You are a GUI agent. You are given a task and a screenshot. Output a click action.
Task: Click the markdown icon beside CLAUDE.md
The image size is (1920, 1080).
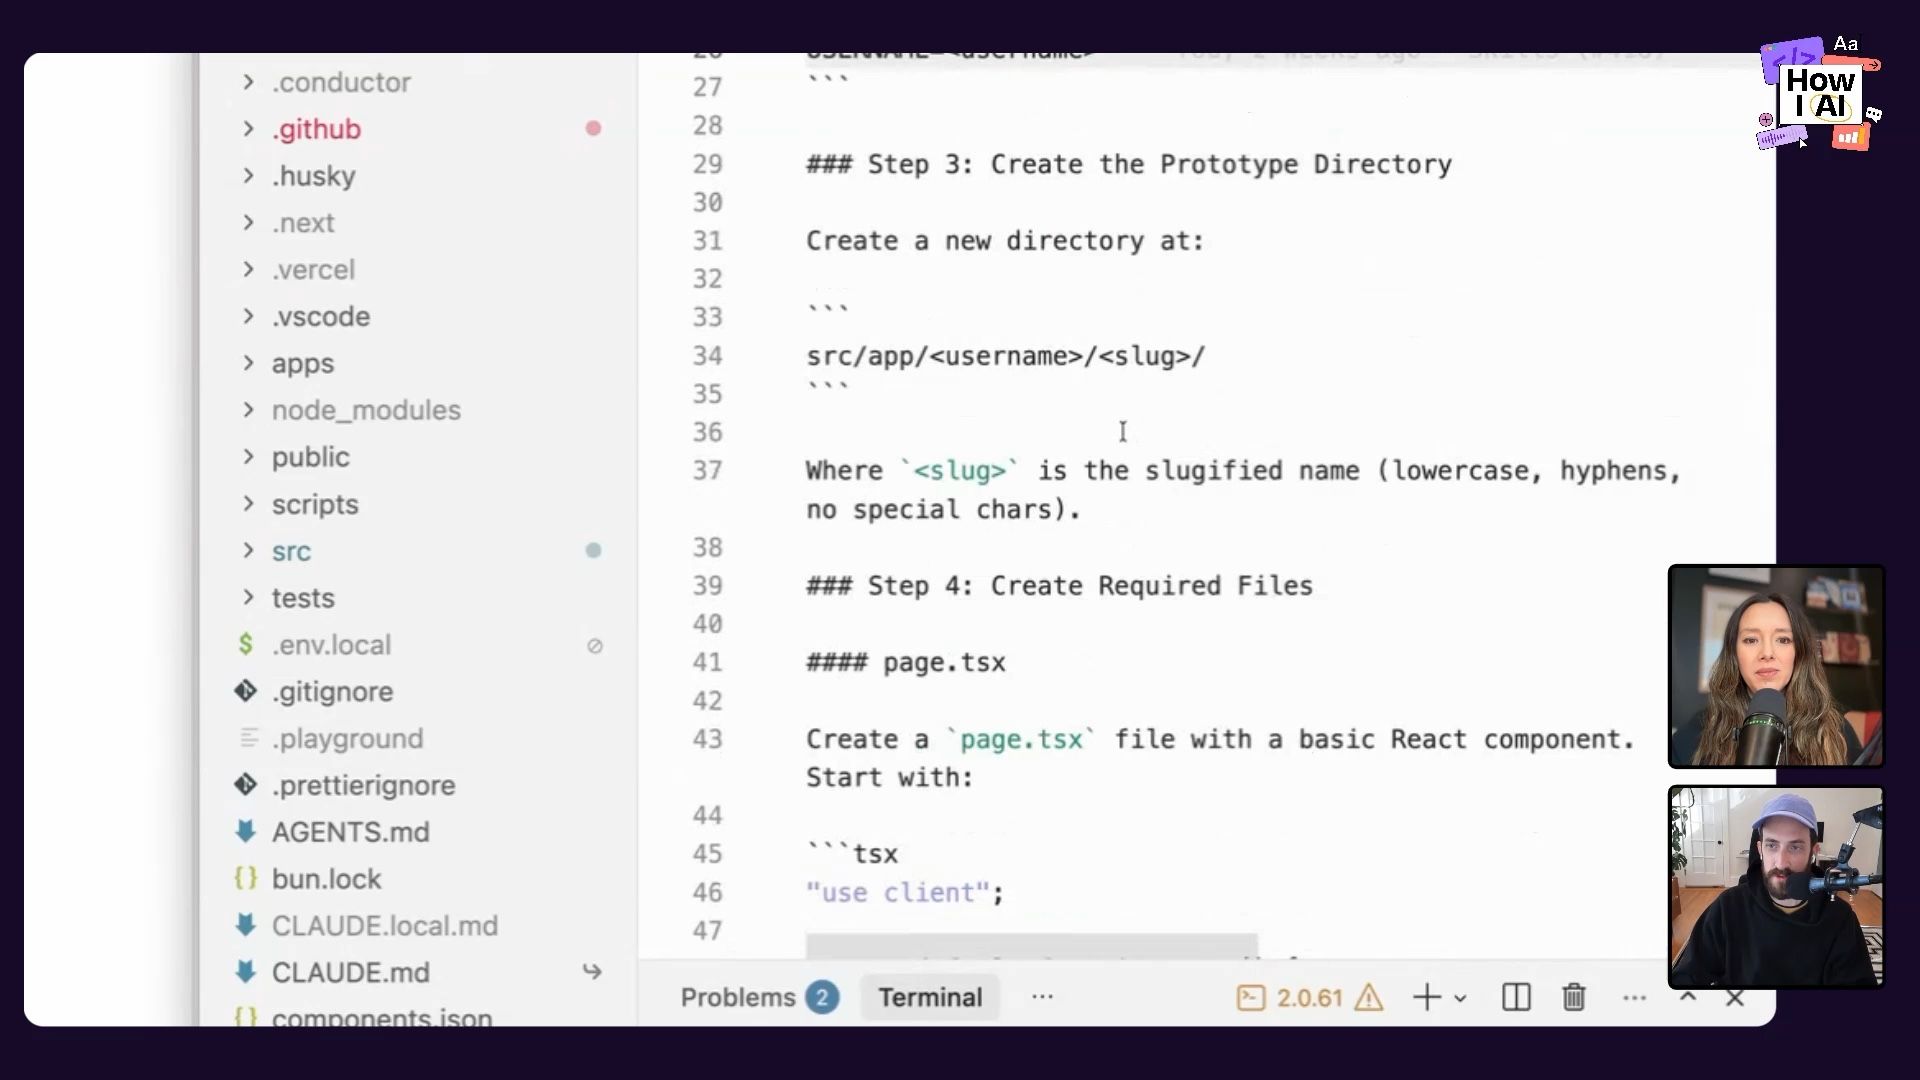[x=246, y=972]
